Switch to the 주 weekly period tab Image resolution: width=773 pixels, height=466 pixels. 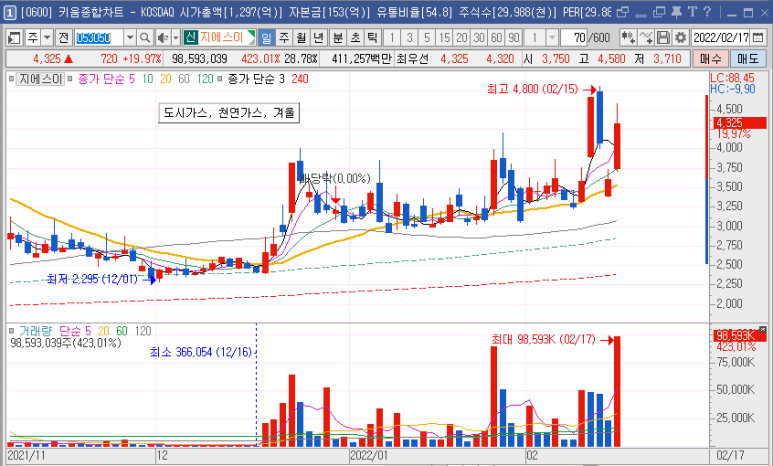tap(284, 37)
